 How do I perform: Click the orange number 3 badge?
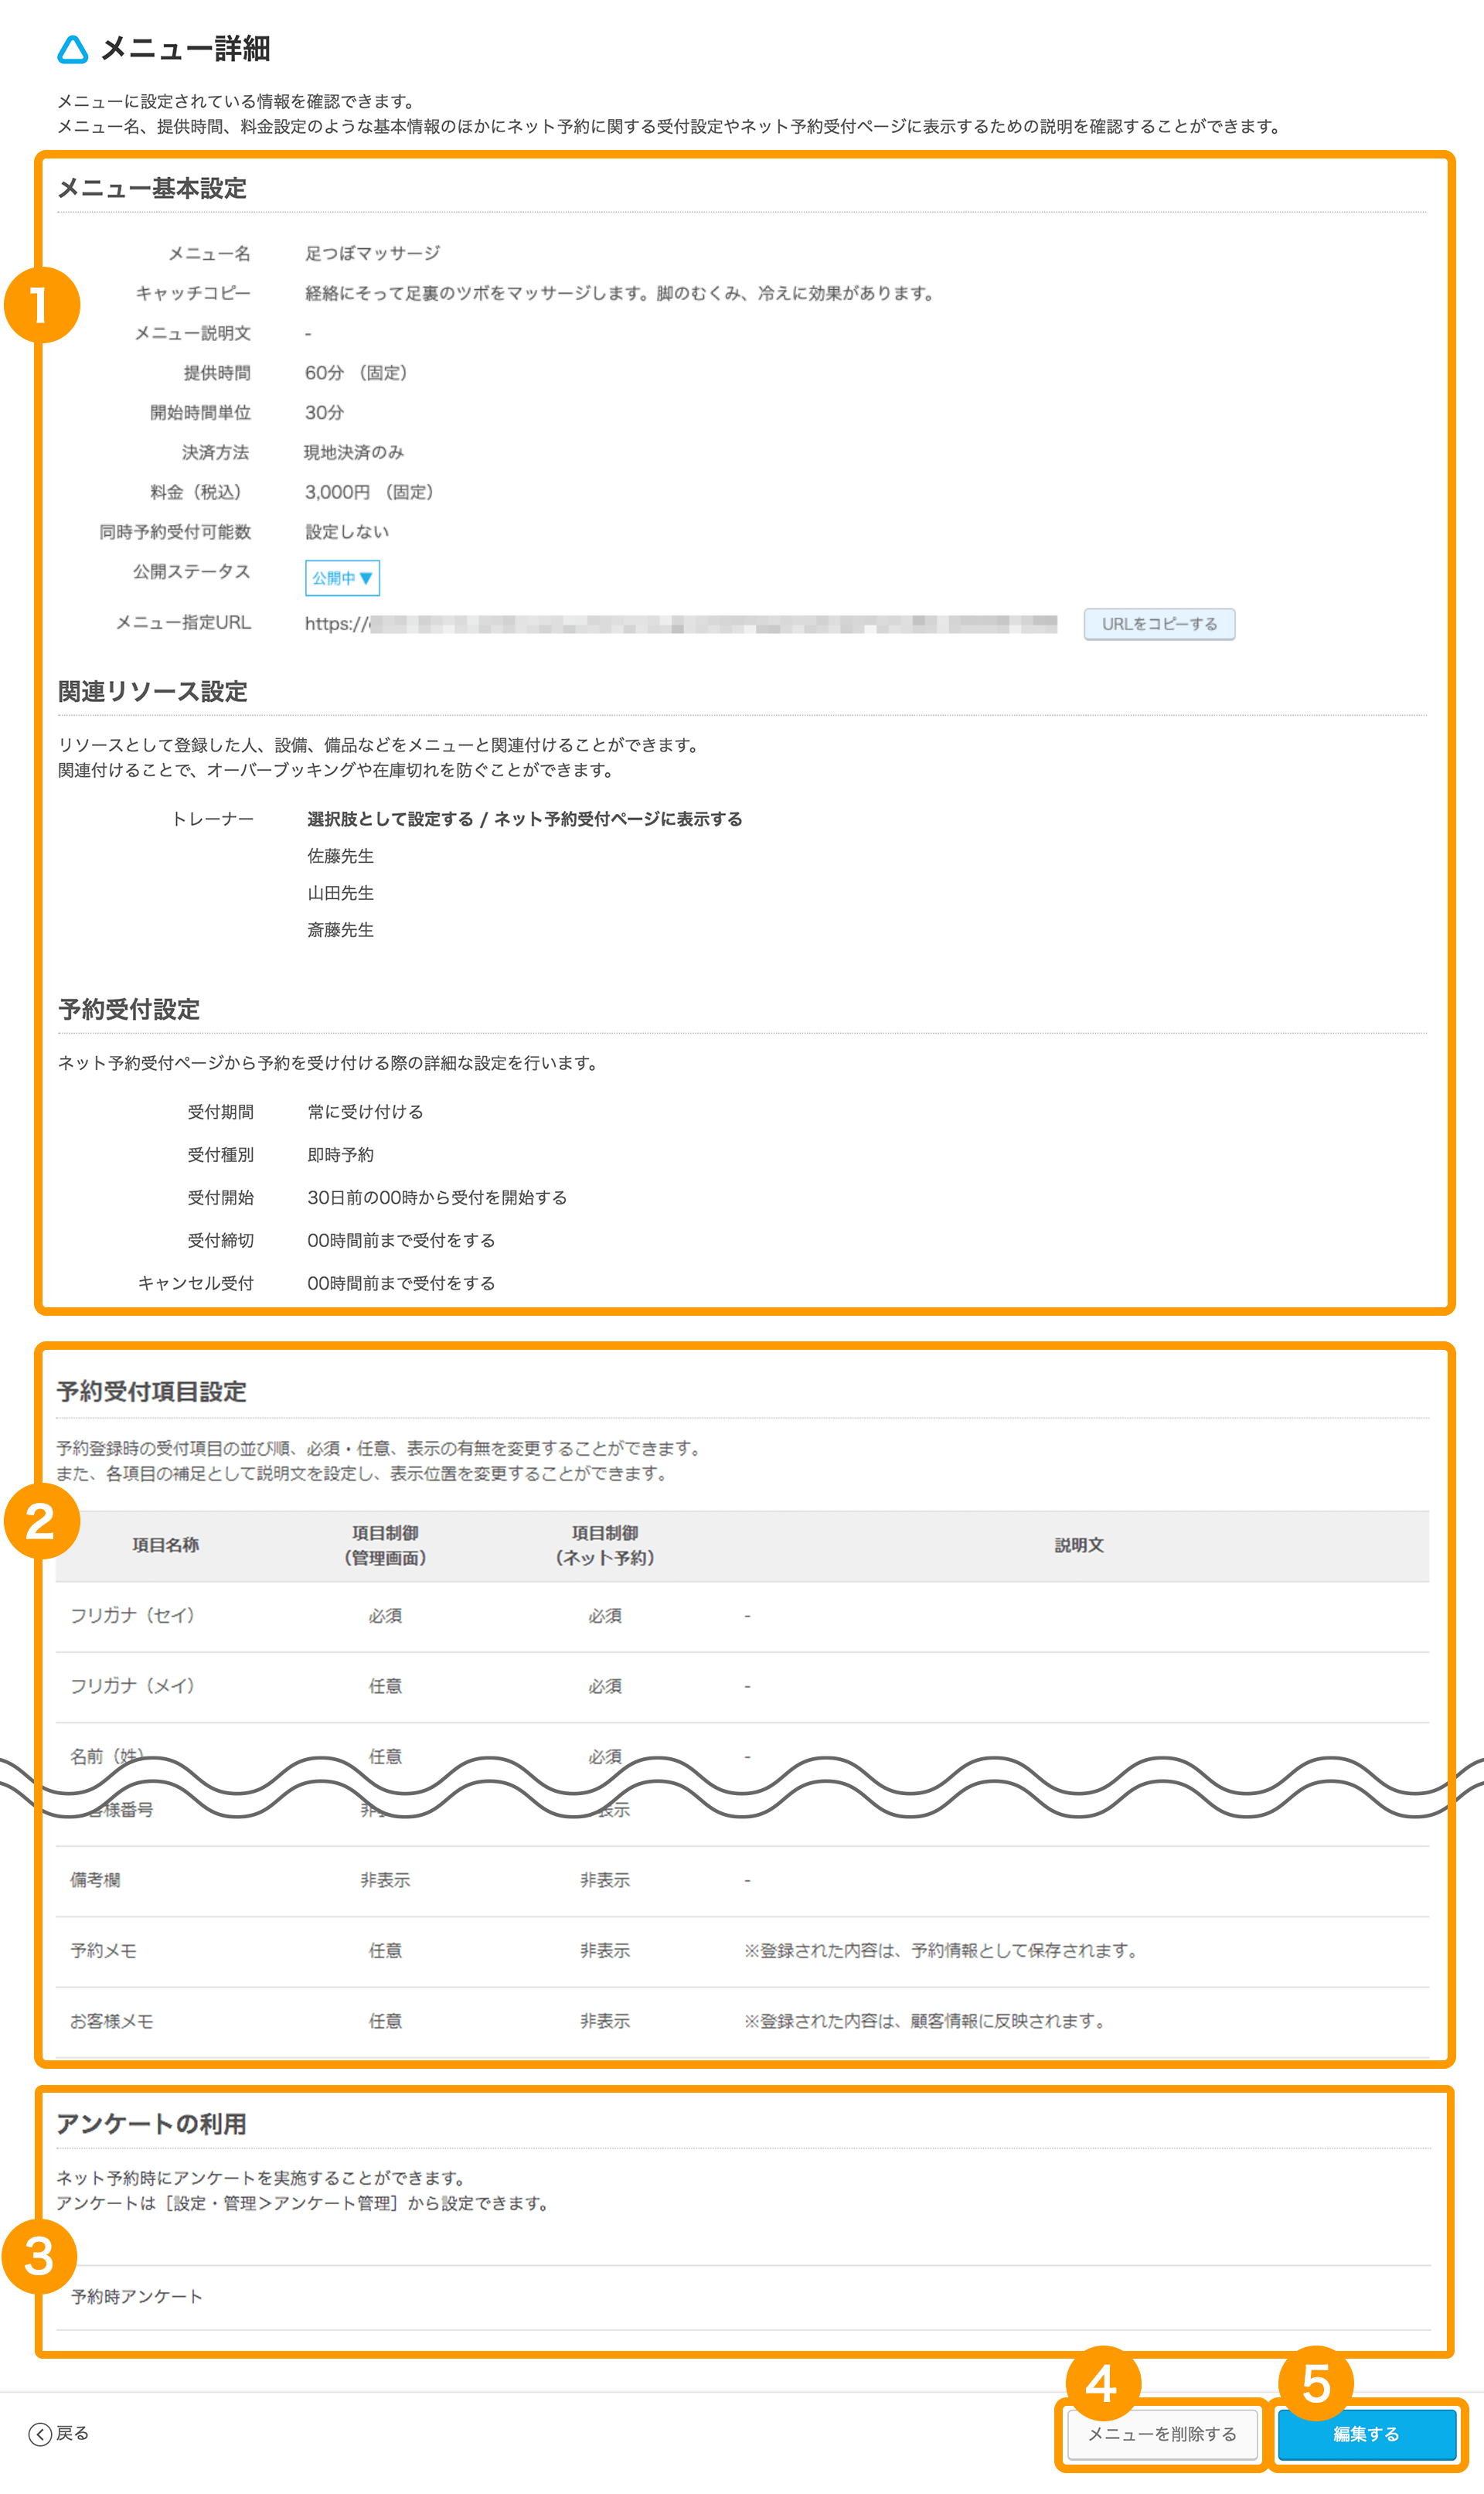coord(39,2257)
